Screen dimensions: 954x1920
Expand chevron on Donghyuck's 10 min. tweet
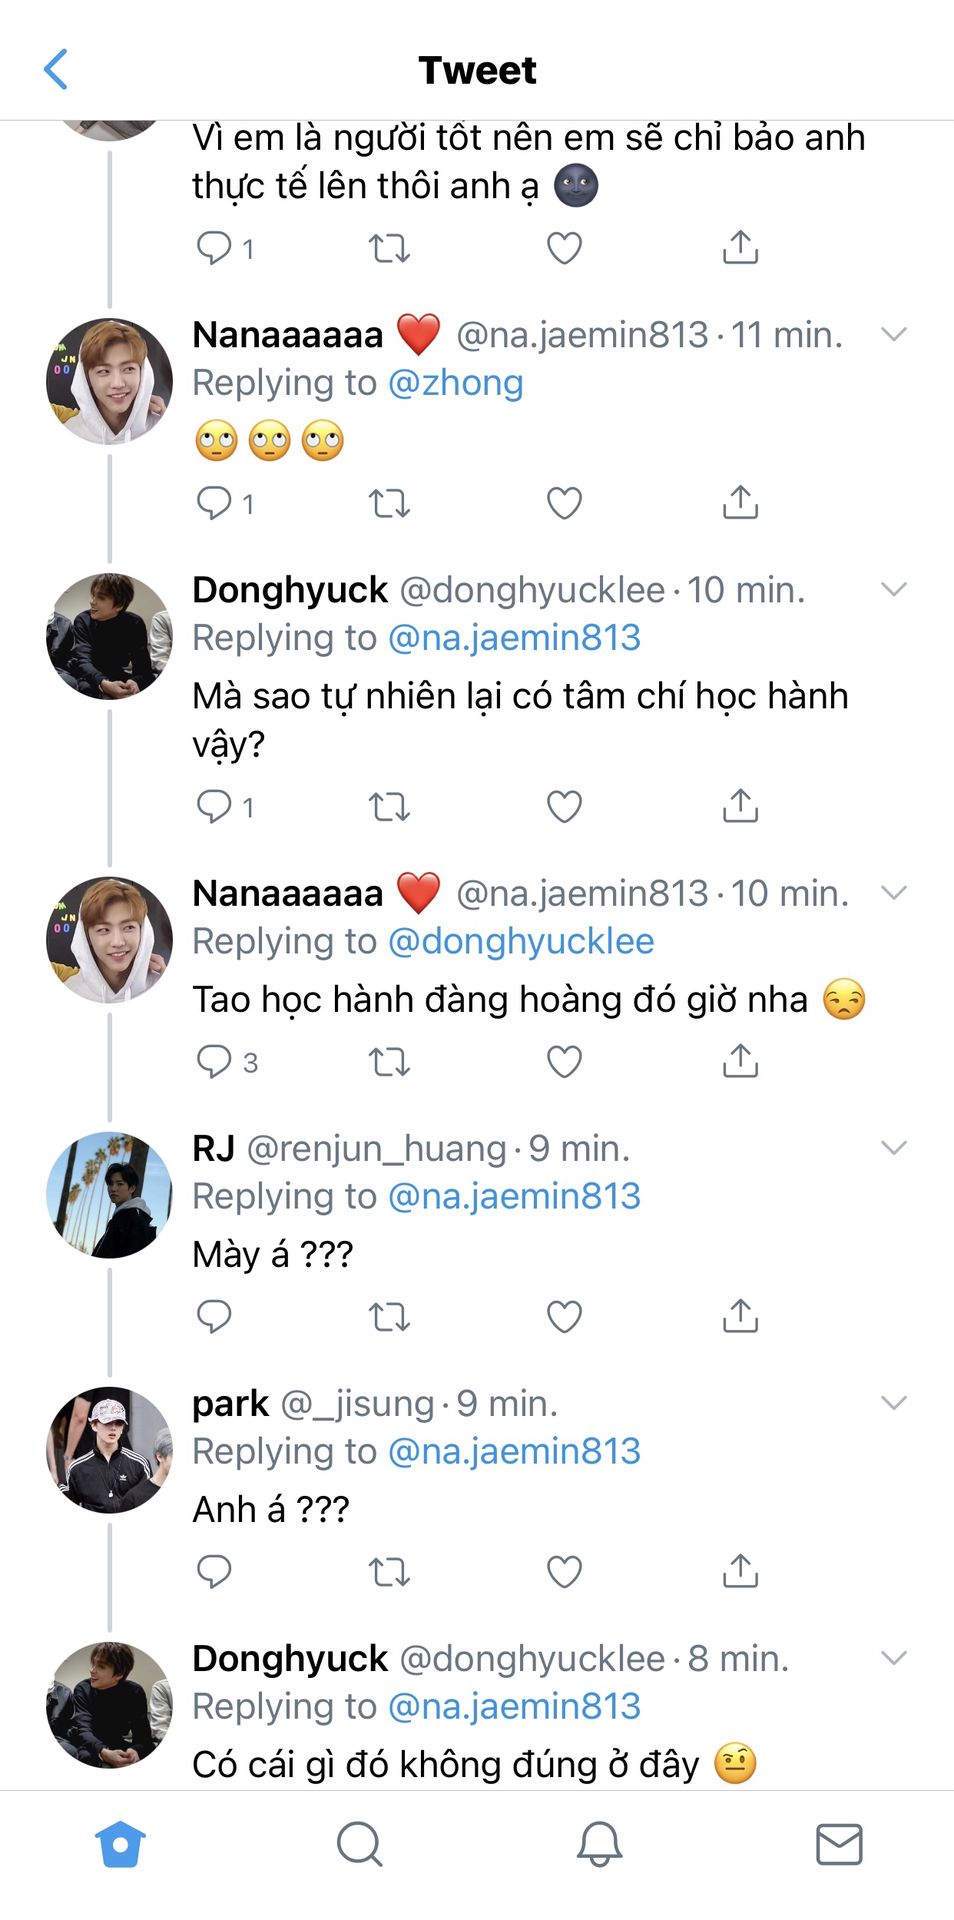[893, 589]
